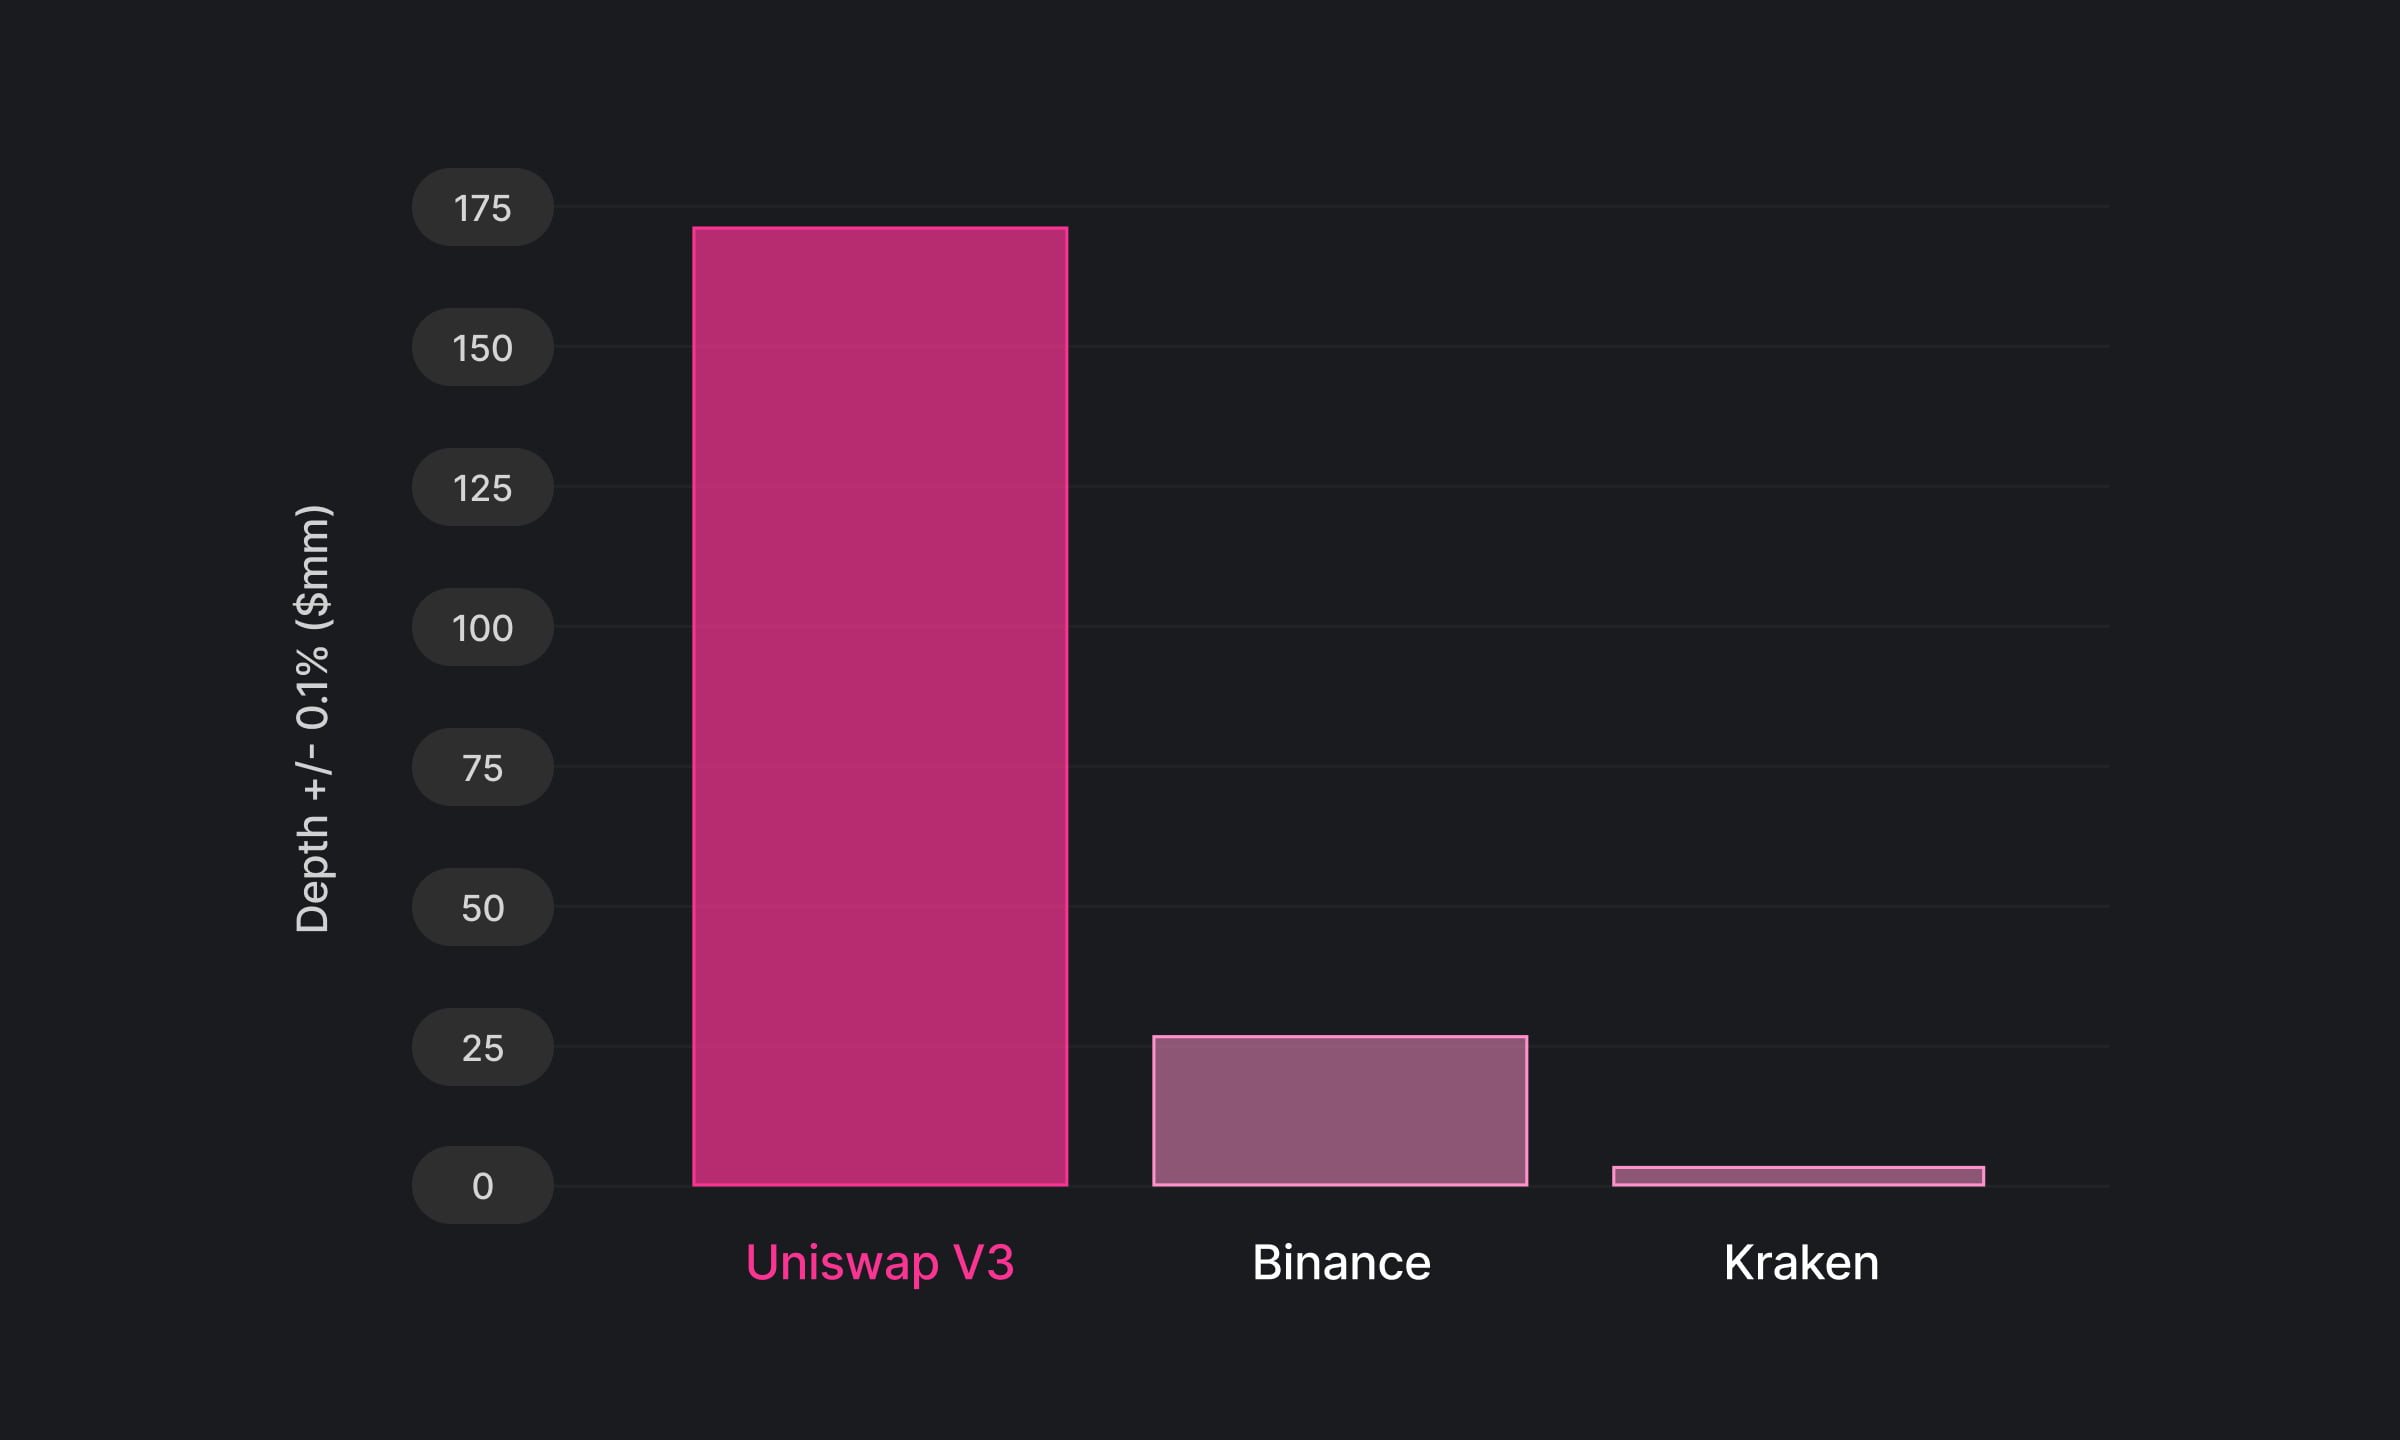Select the 0 y-axis tick pill
This screenshot has width=2400, height=1440.
(x=482, y=1186)
